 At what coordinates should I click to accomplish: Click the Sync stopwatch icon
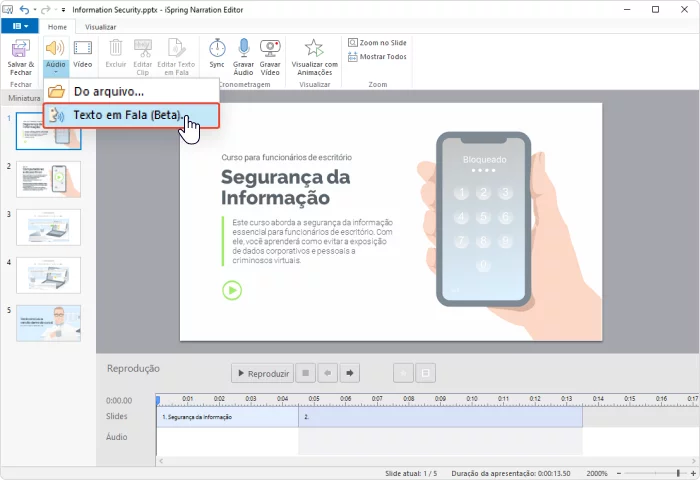coord(217,55)
